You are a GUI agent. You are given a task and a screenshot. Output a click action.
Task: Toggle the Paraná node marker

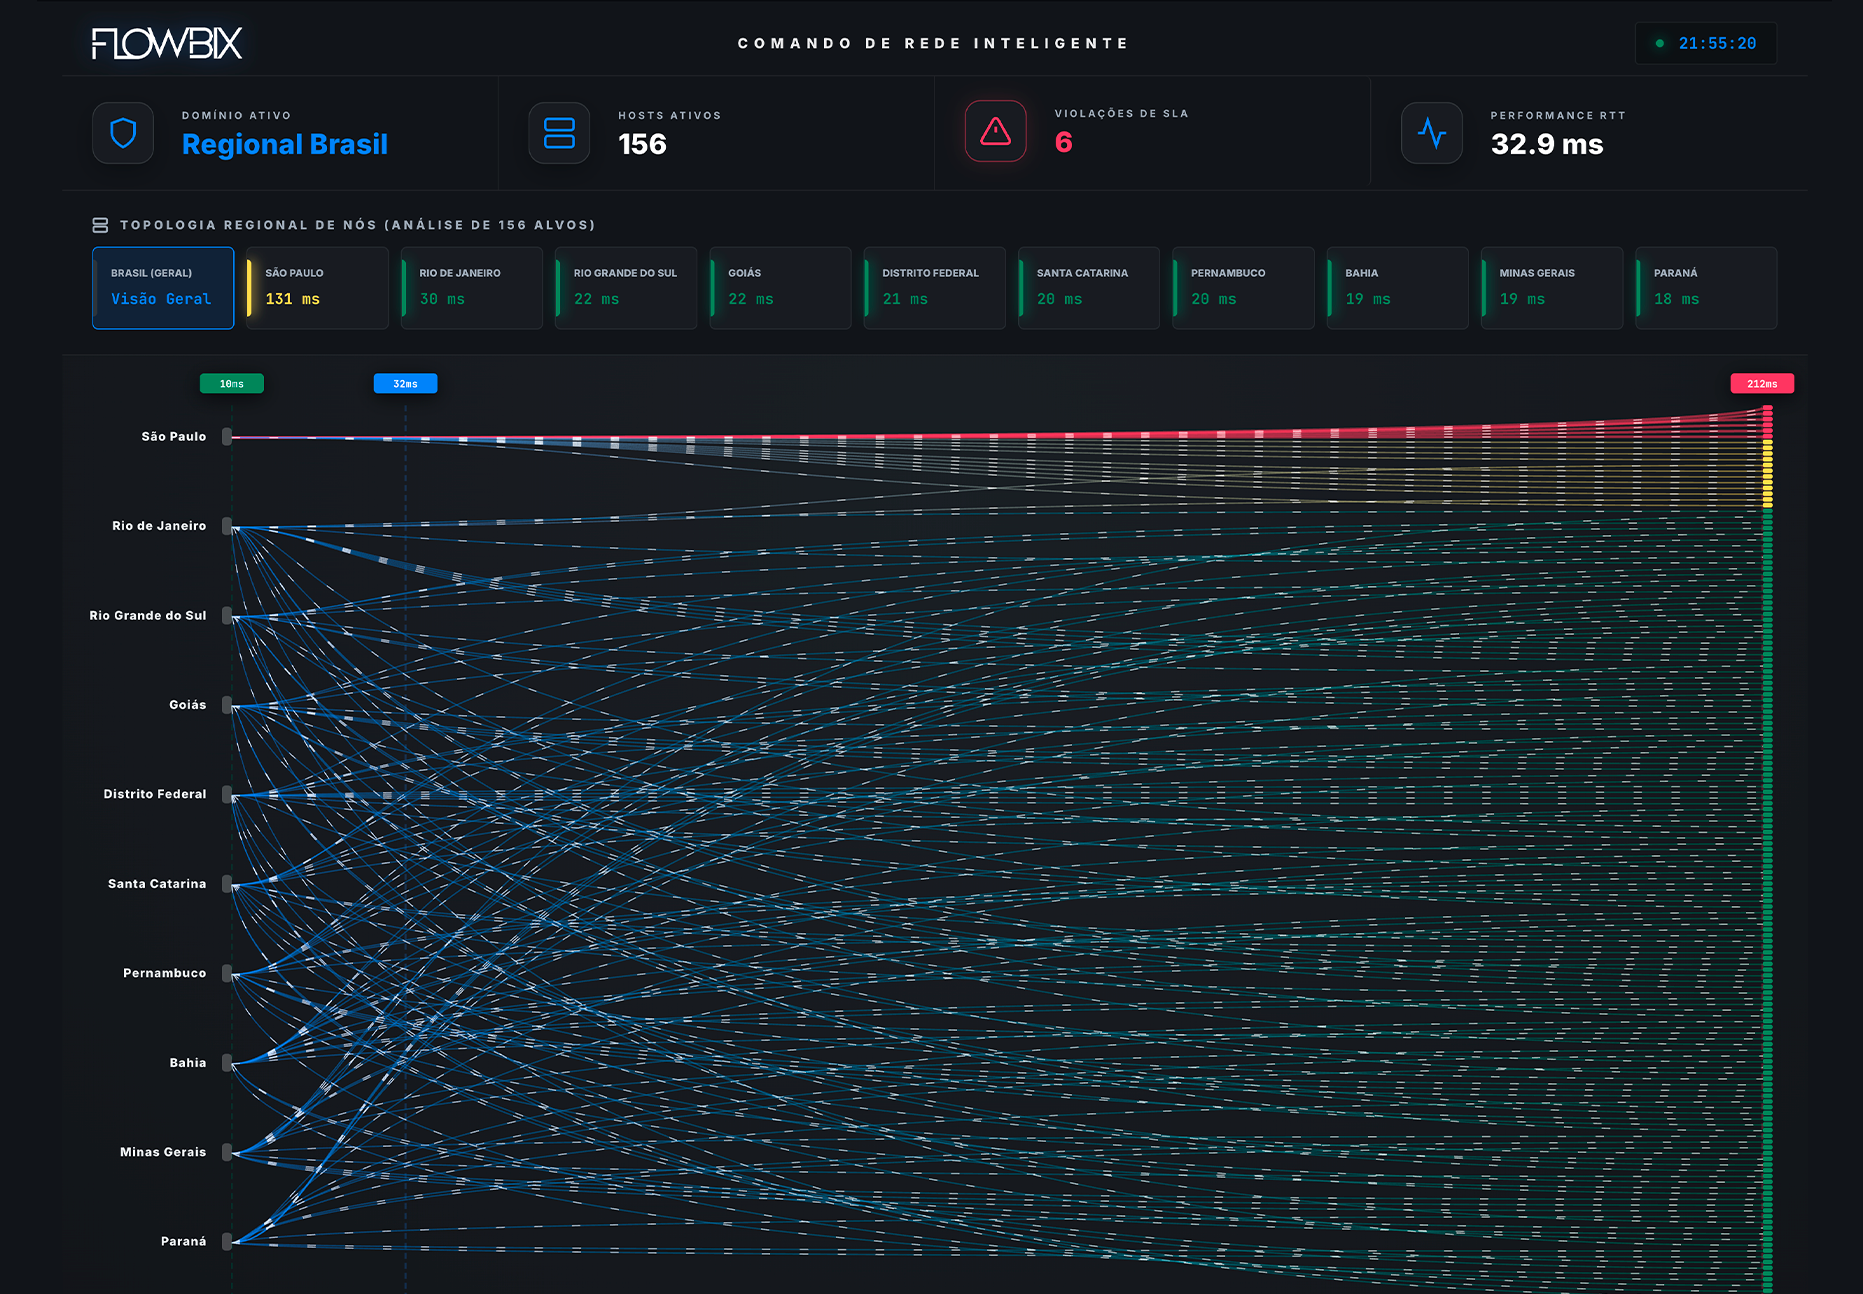(x=228, y=1240)
